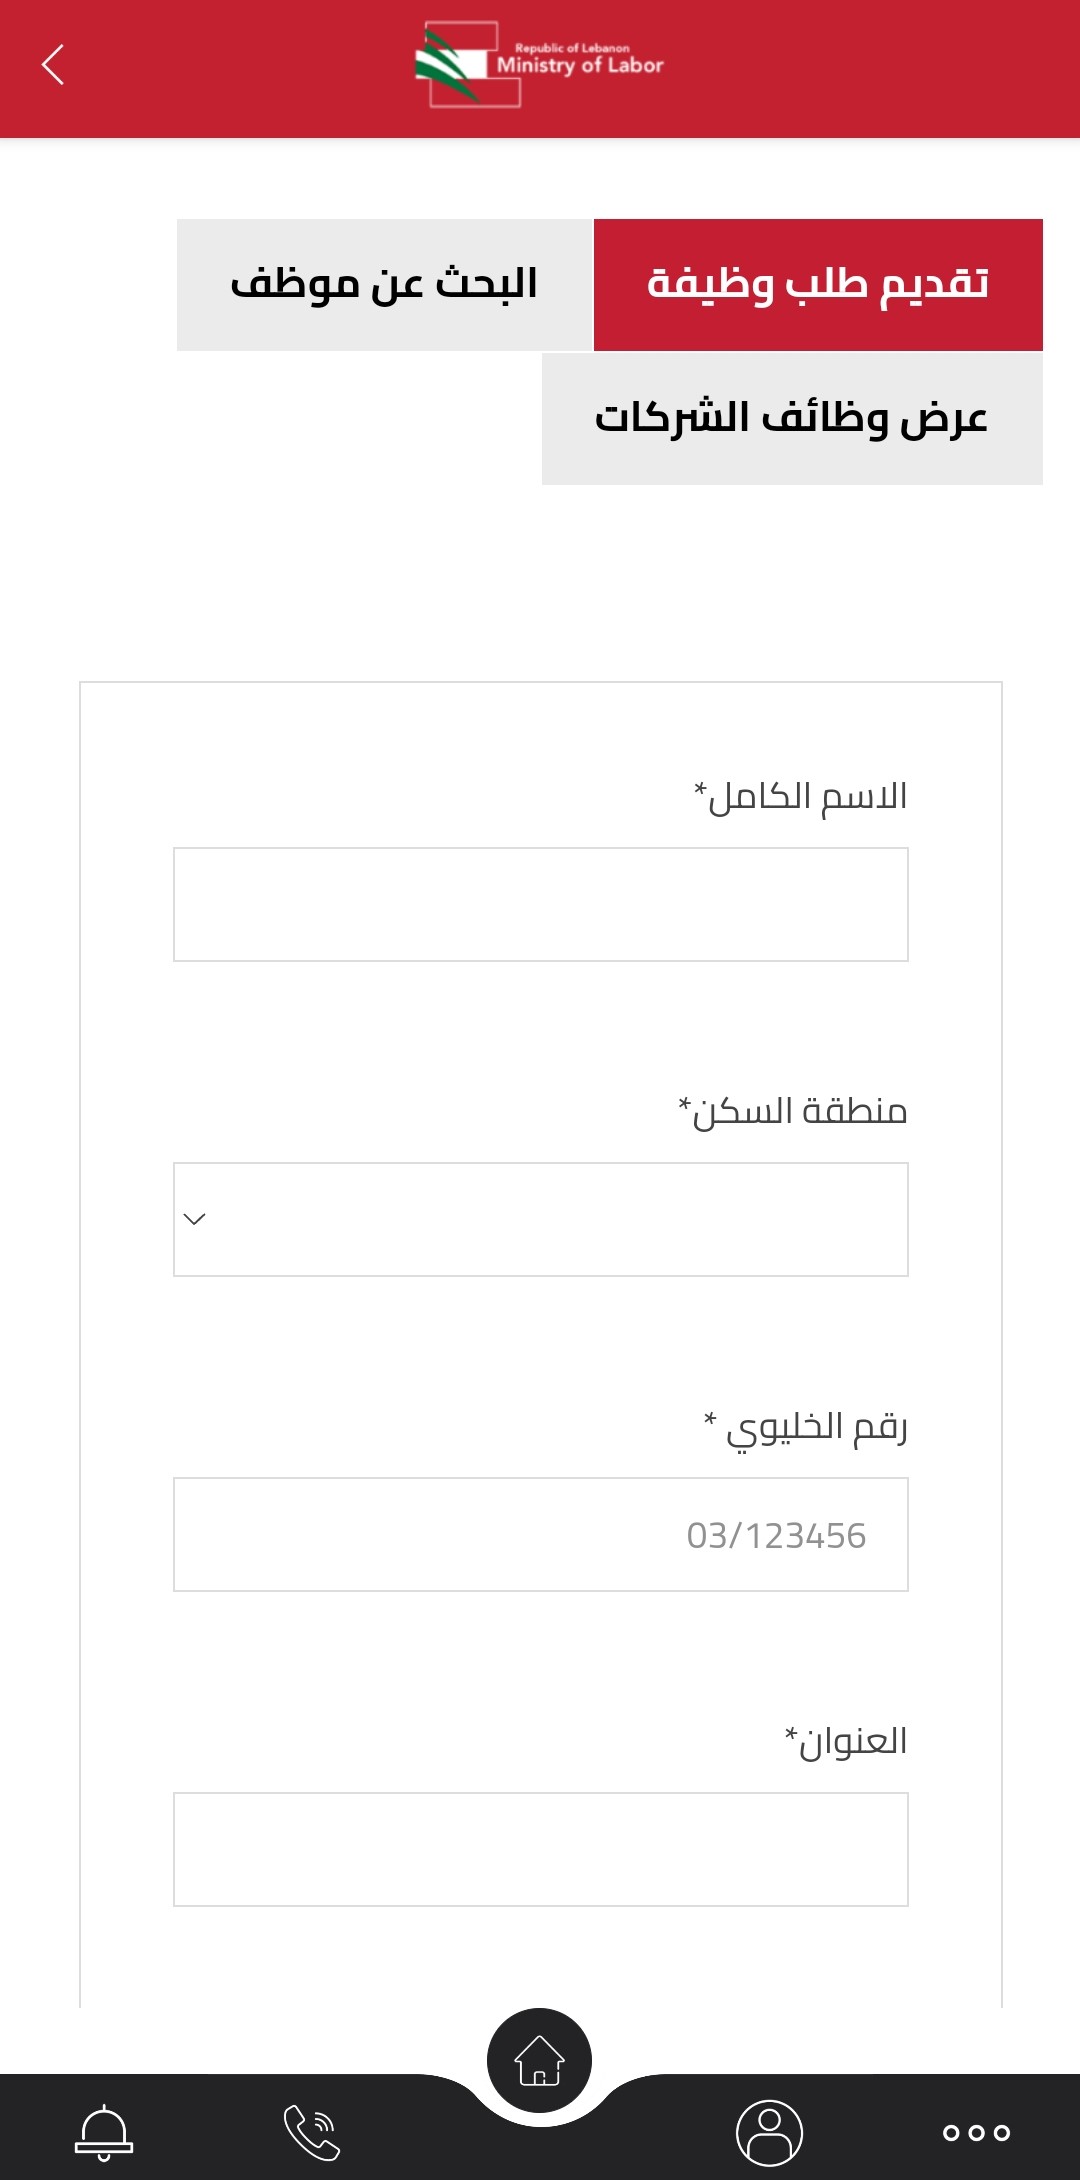Tap the phone call icon
1080x2180 pixels.
coord(312,2132)
